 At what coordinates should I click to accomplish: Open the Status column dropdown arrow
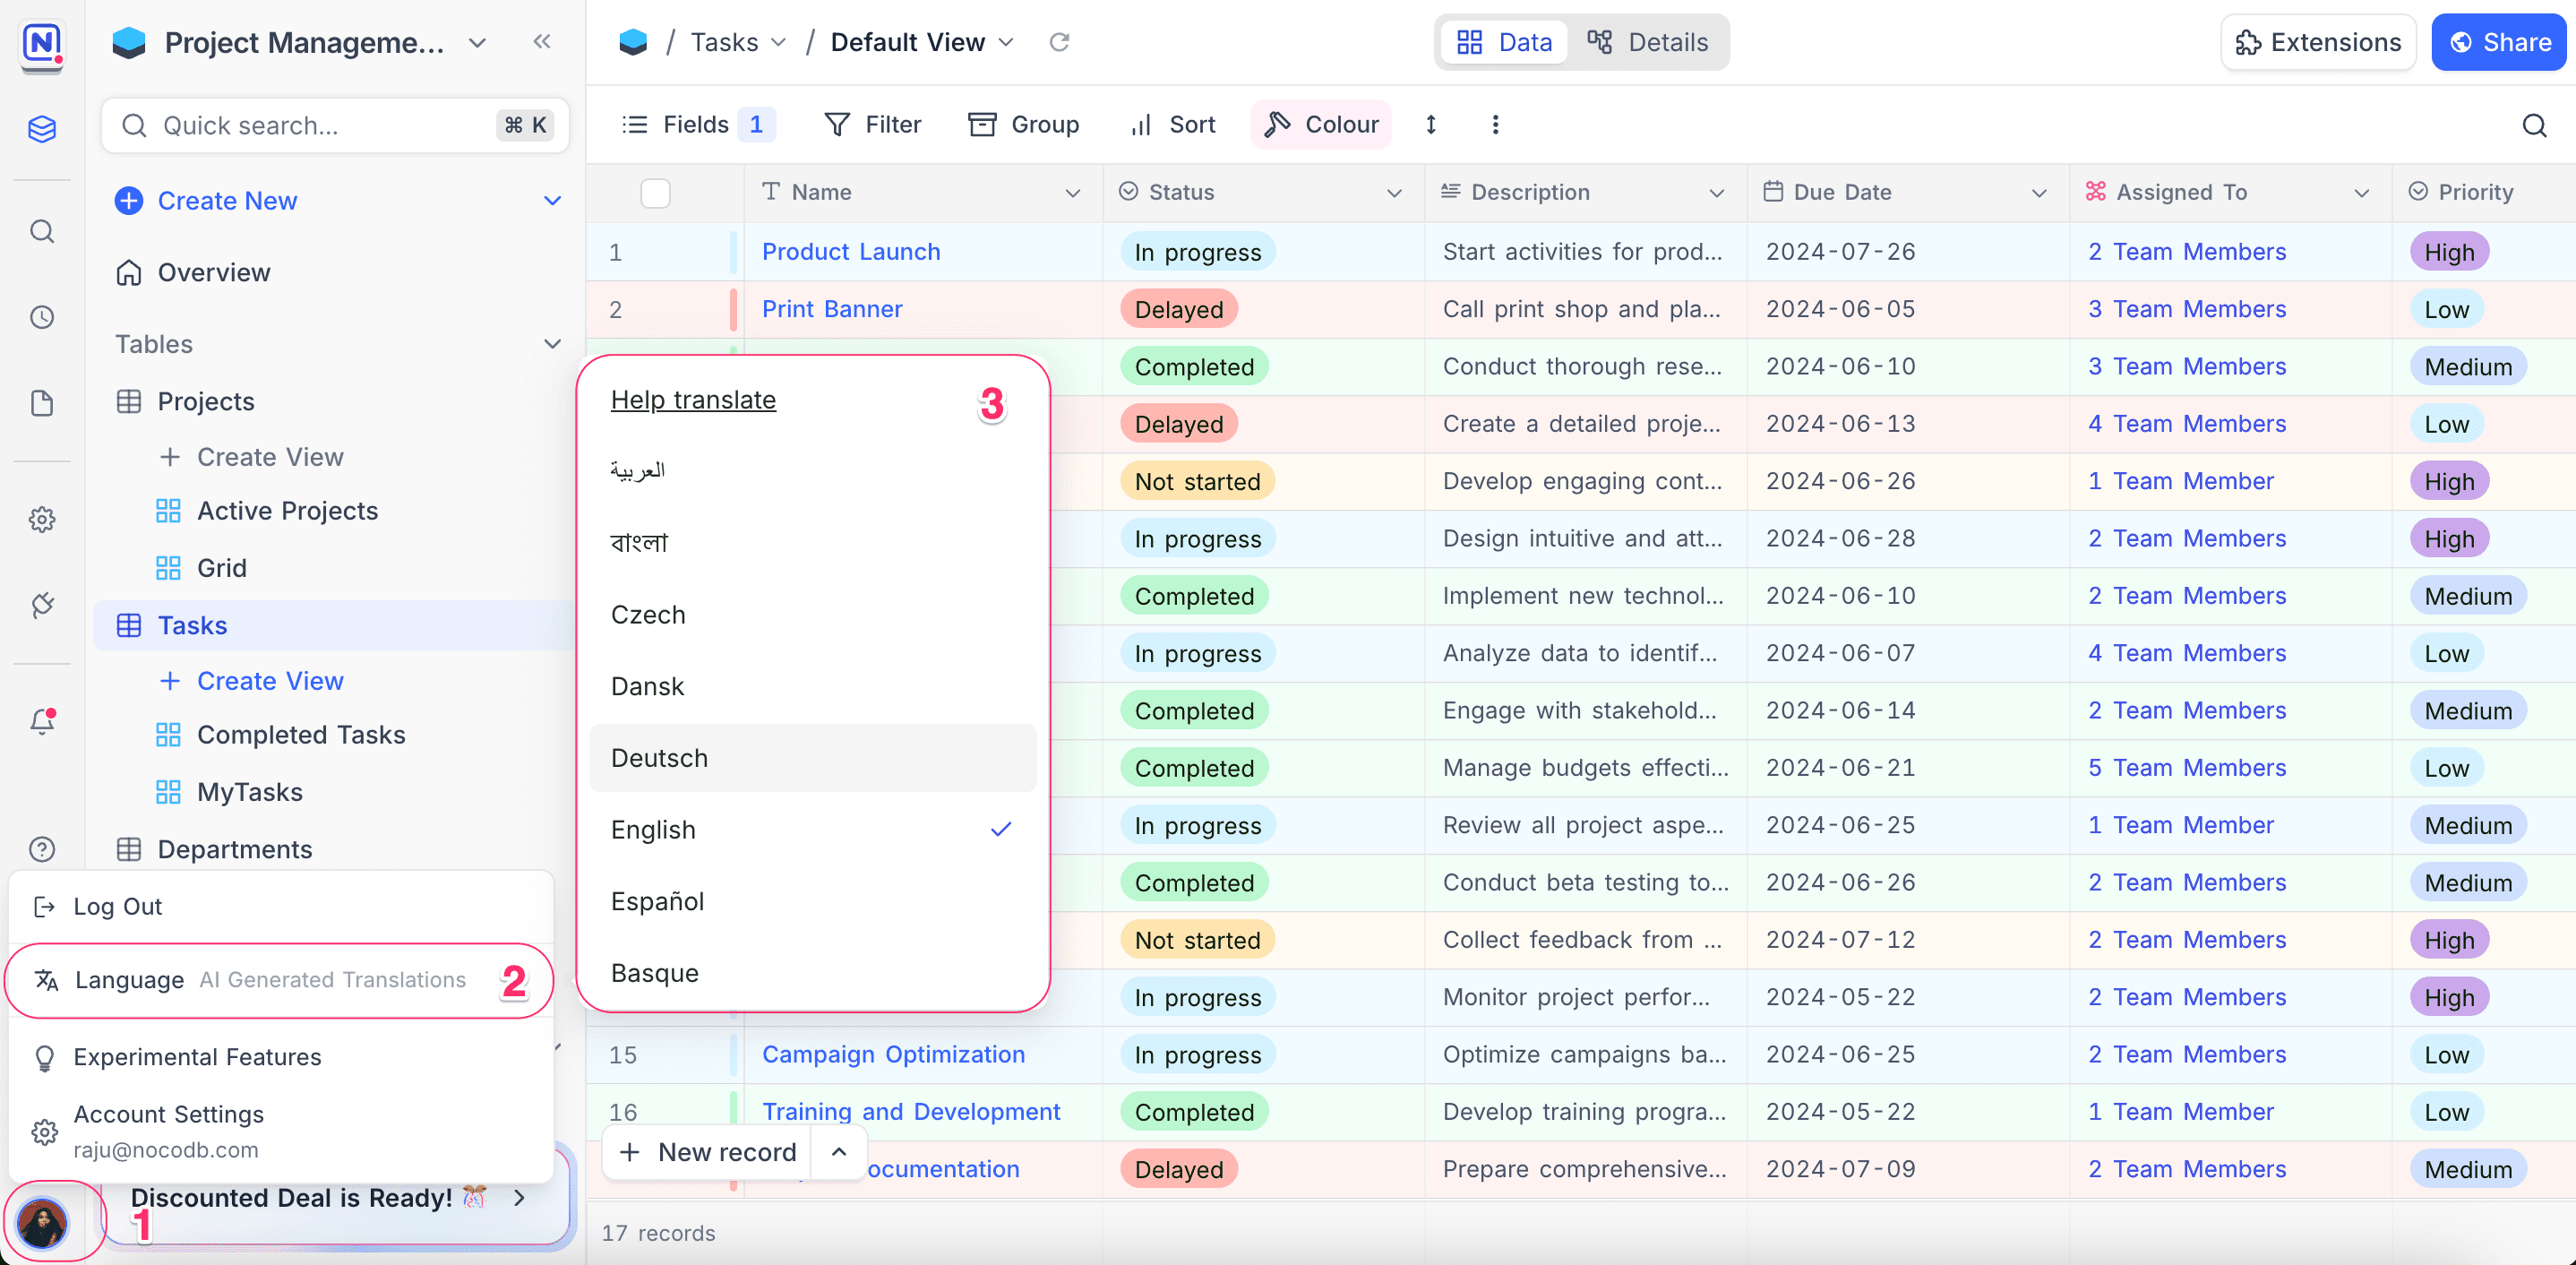click(x=1394, y=192)
